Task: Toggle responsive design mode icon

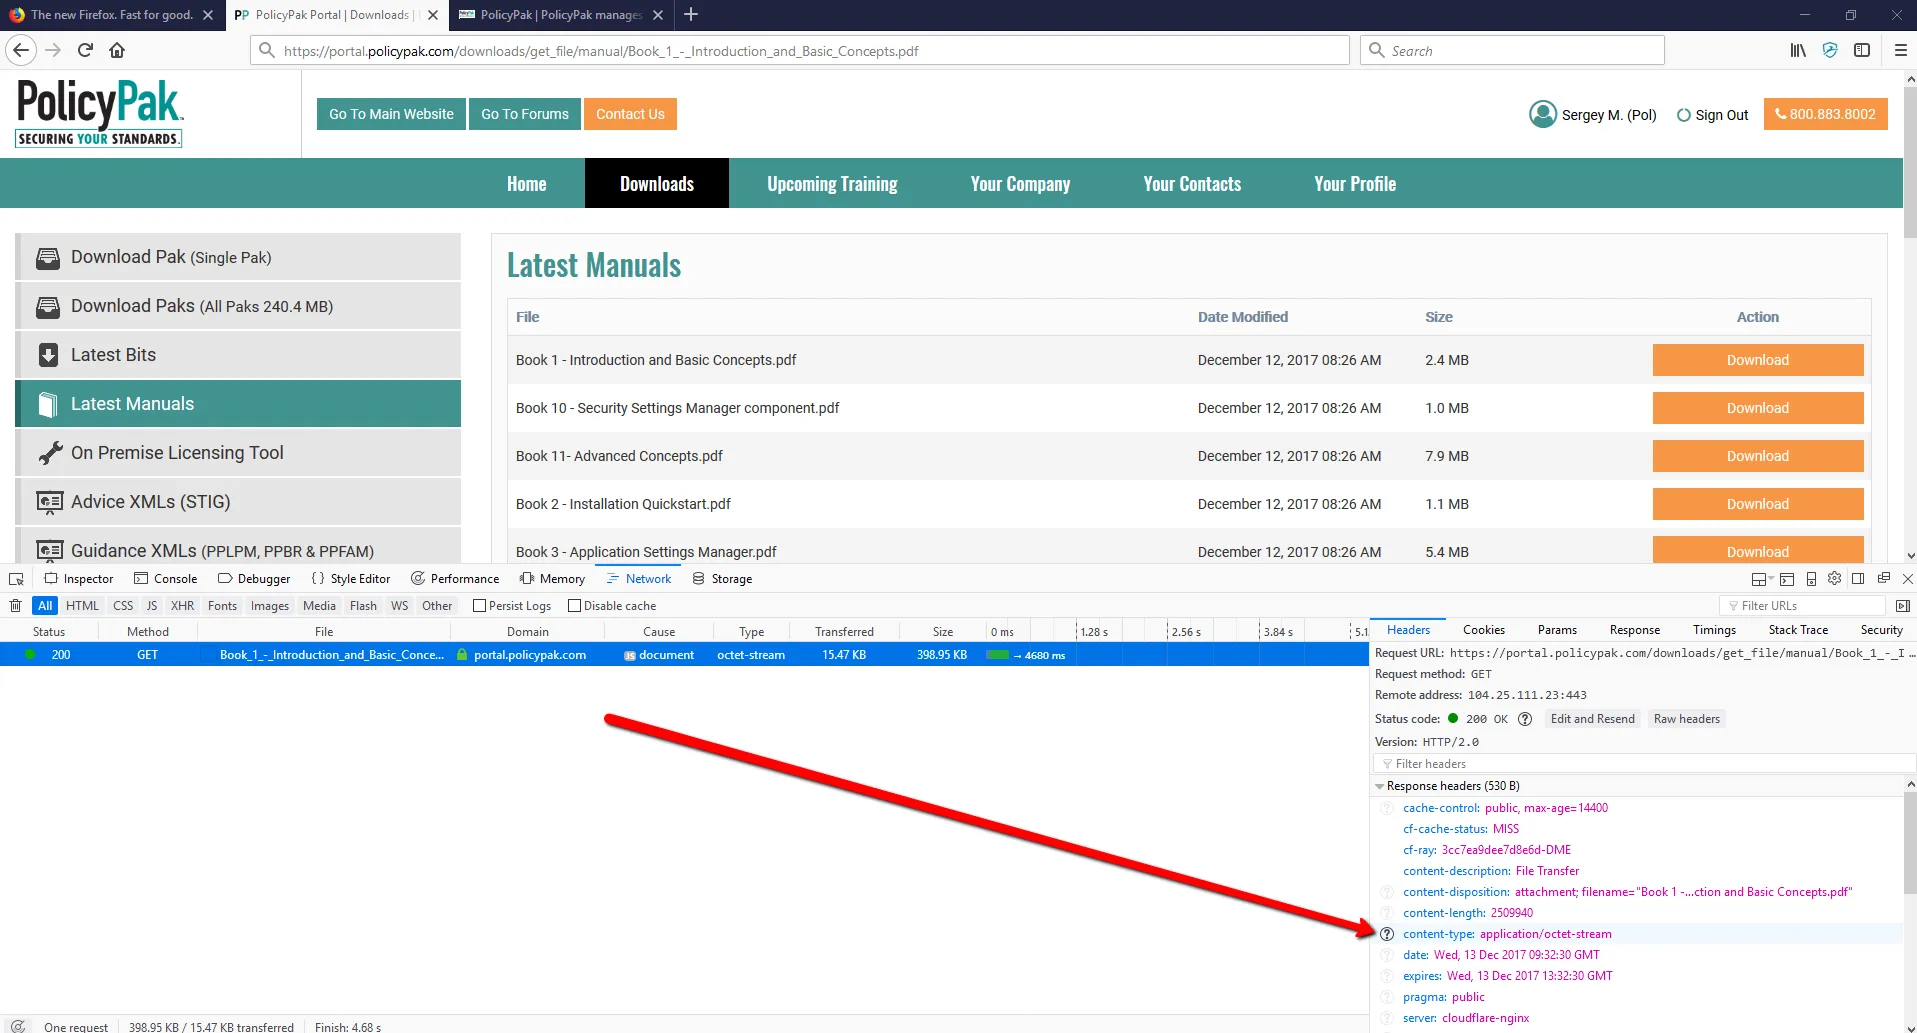Action: pyautogui.click(x=1811, y=579)
